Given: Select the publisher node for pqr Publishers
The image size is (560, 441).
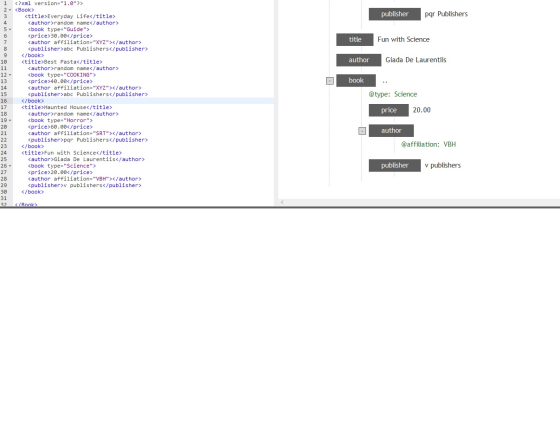Looking at the screenshot, I should 395,14.
